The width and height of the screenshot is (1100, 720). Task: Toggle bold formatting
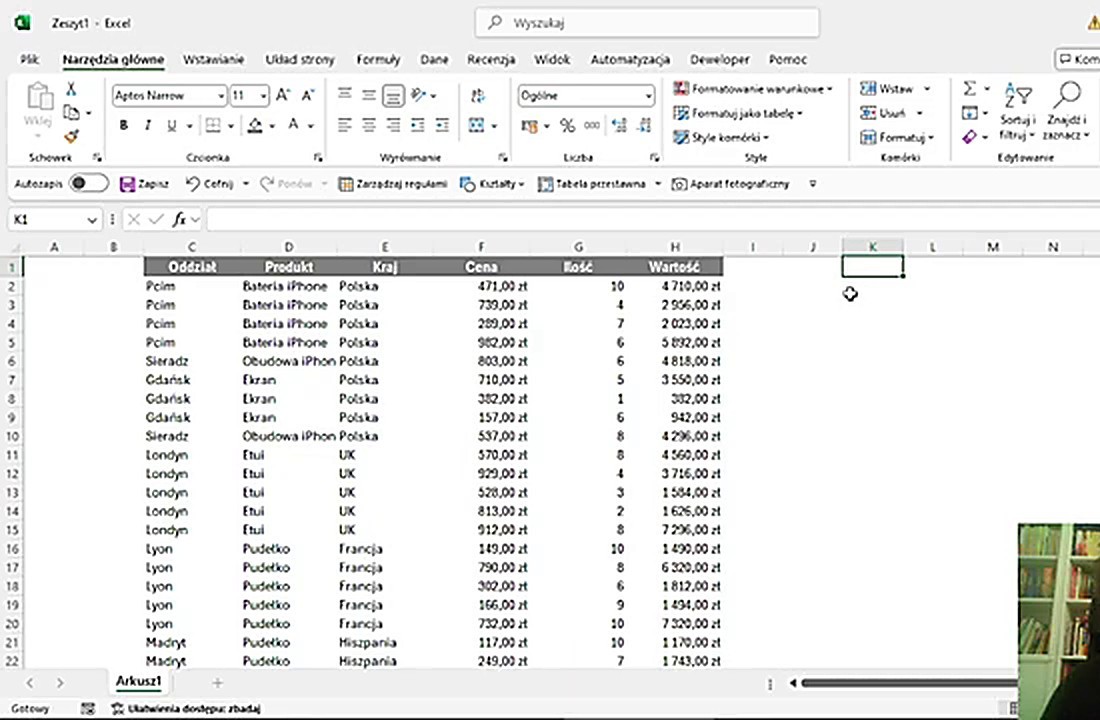point(124,126)
